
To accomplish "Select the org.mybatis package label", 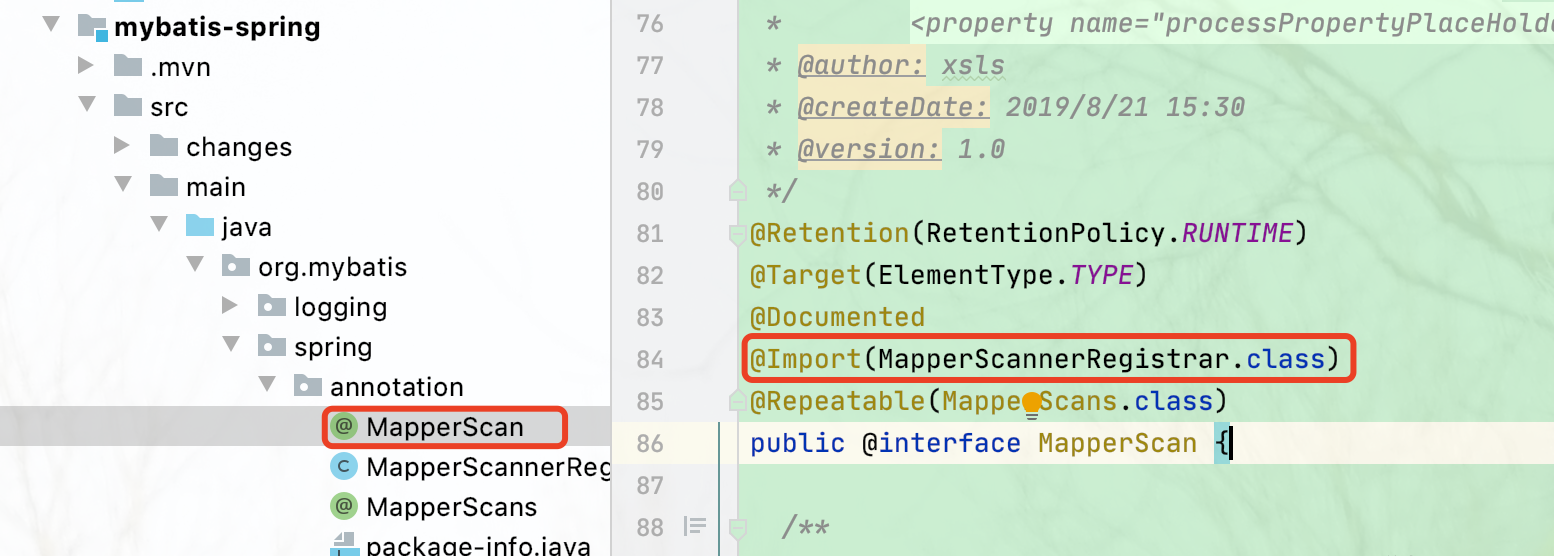I will click(333, 267).
